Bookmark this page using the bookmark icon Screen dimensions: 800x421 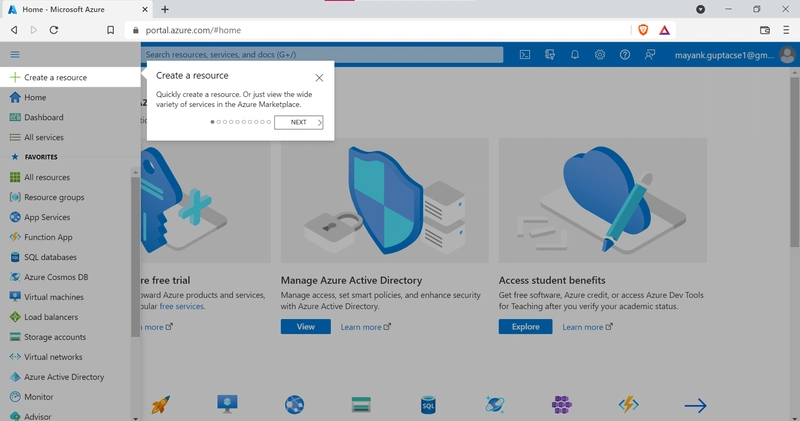click(110, 30)
